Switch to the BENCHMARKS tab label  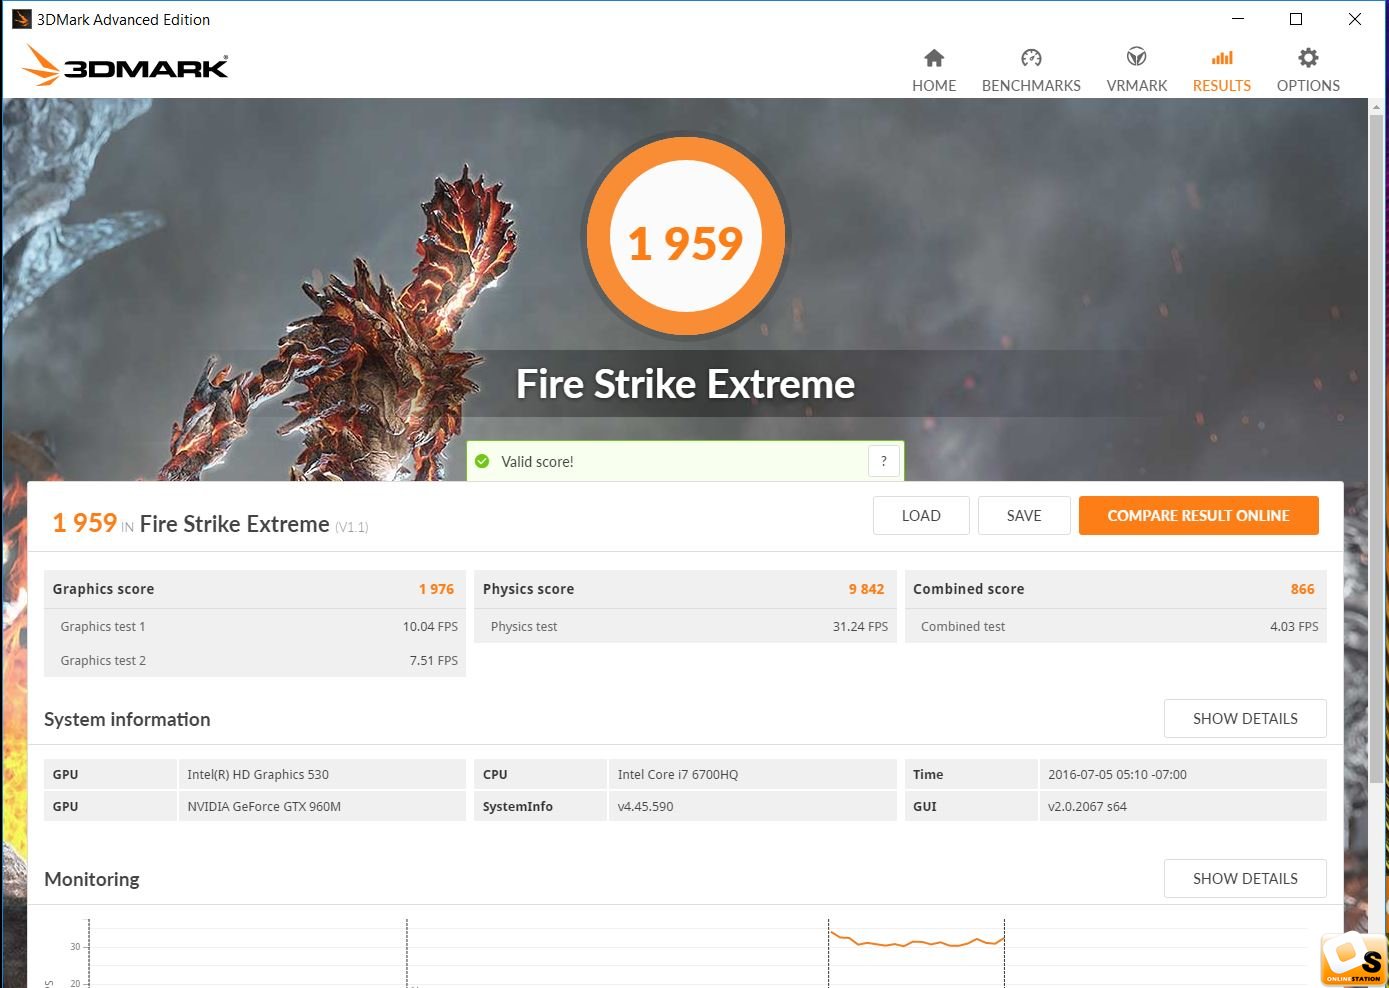1031,86
